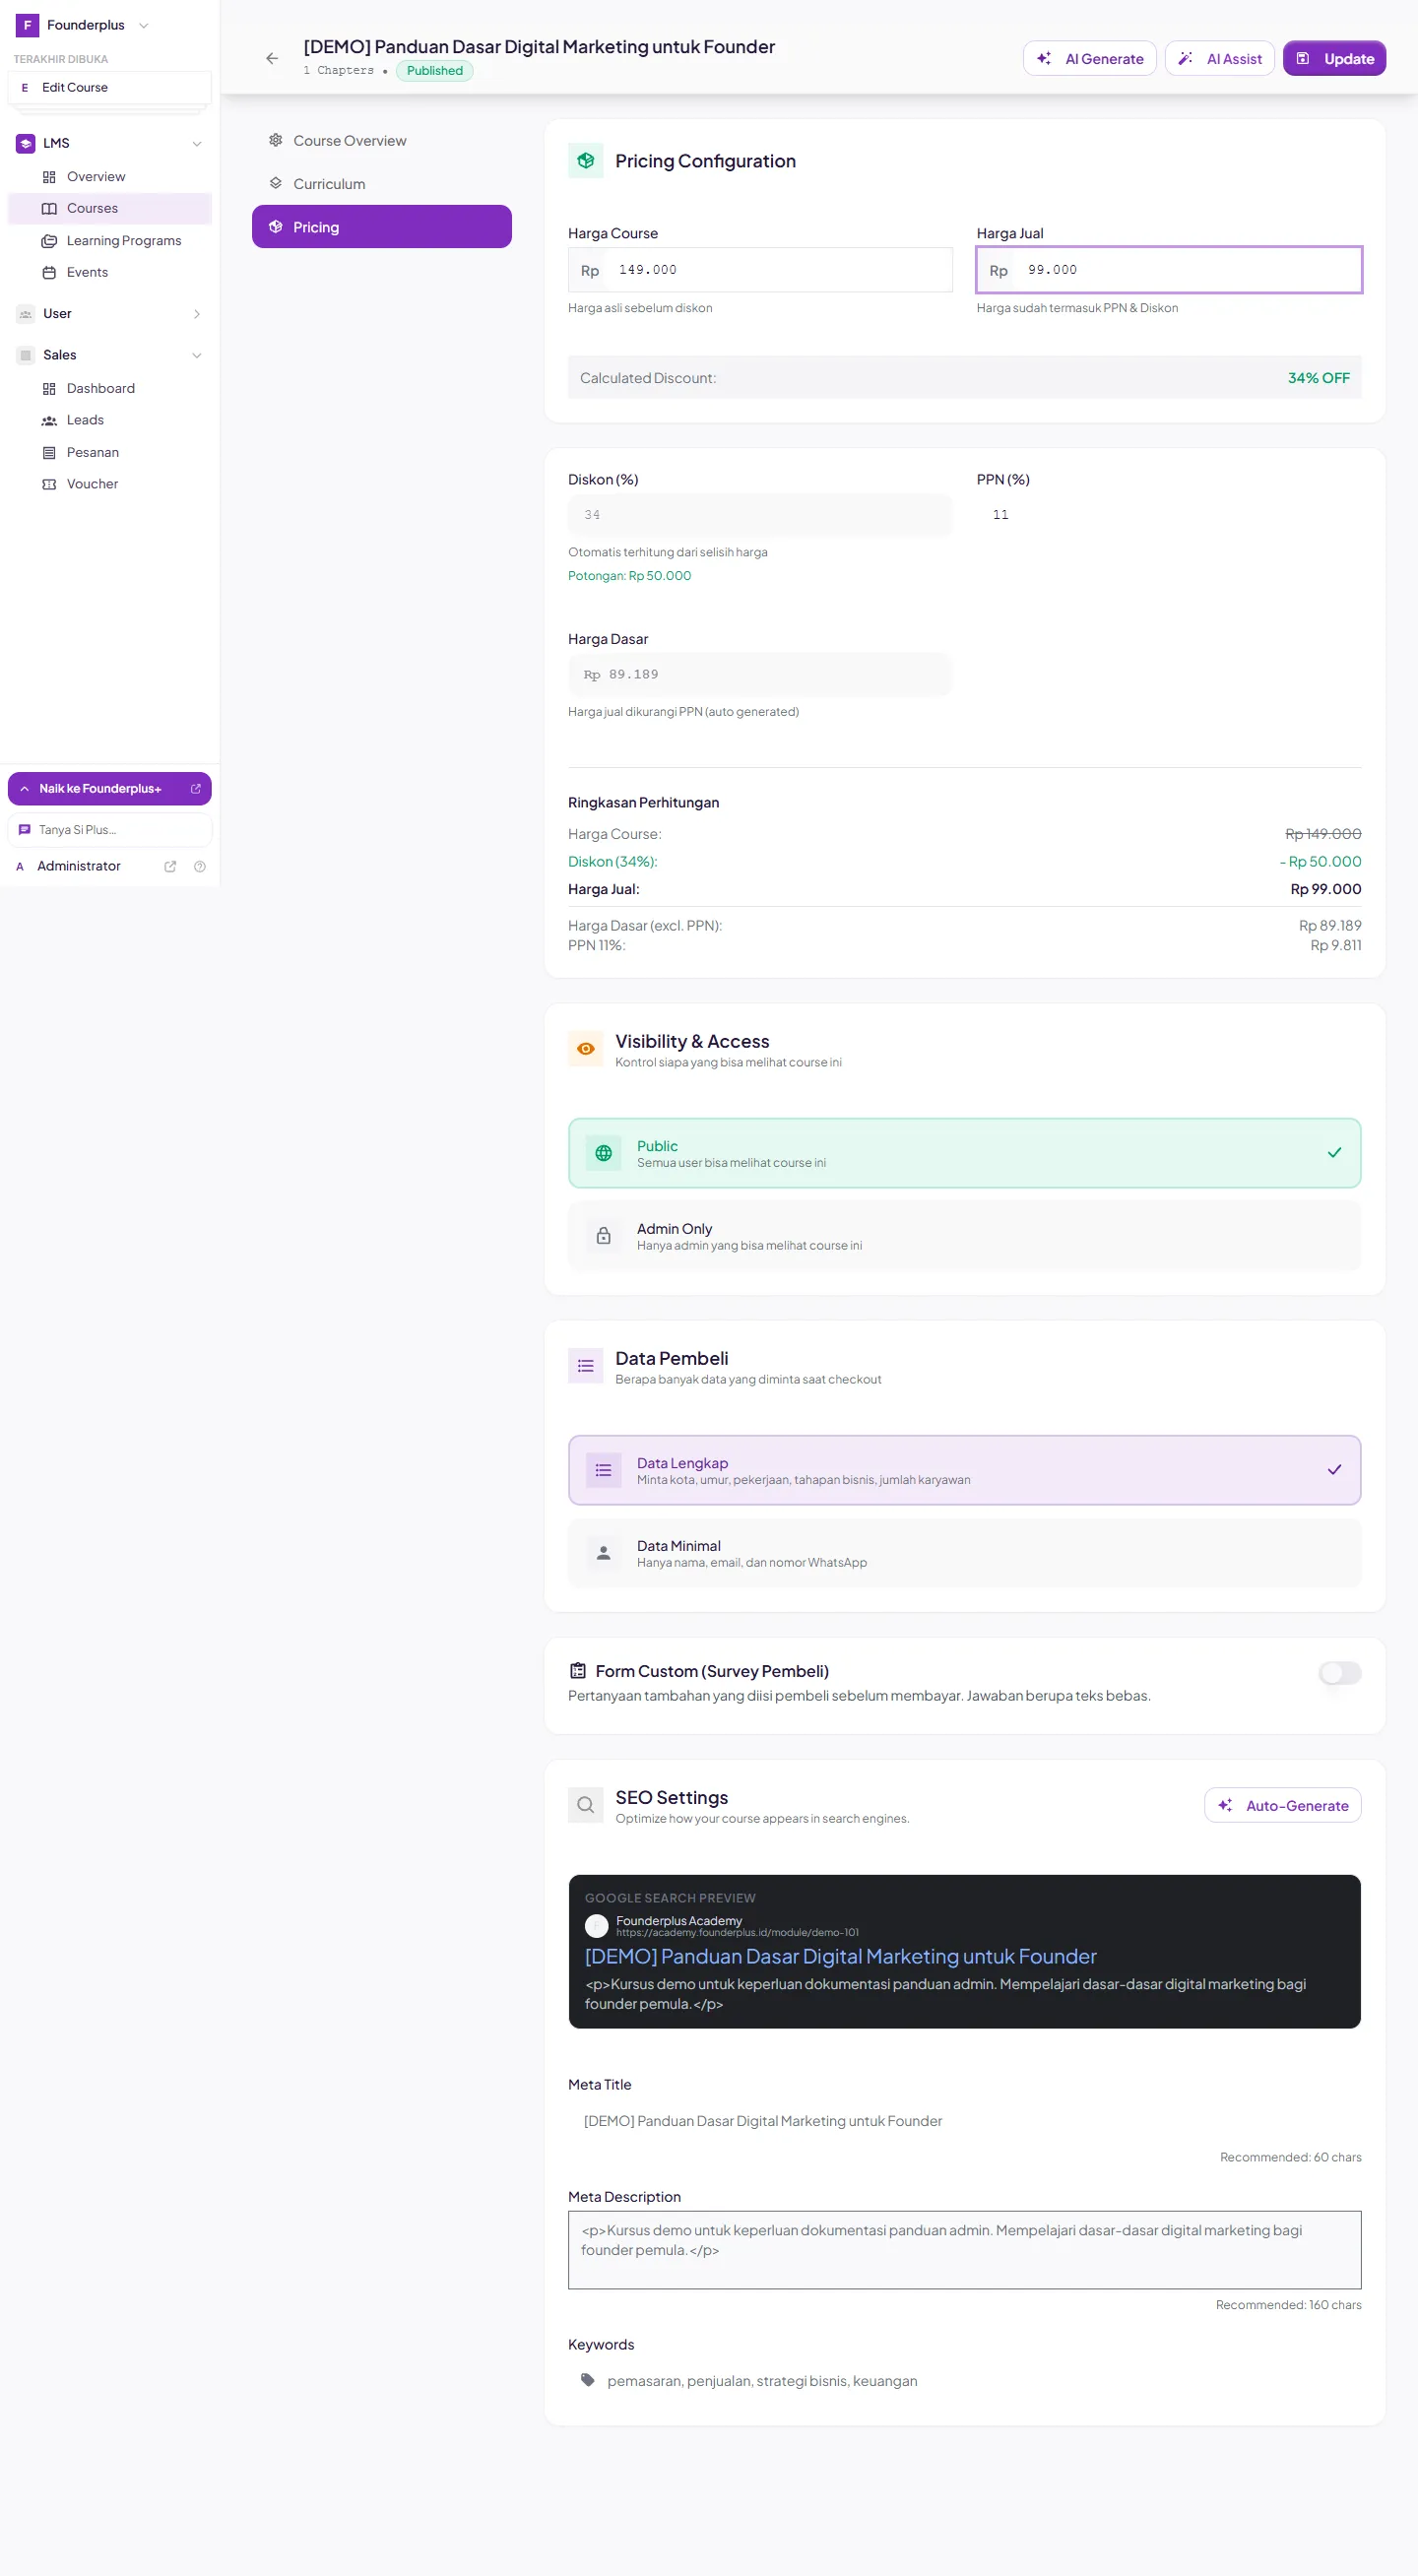The image size is (1418, 2576).
Task: Click the Potongan: Rp 50.000 text
Action: click(x=629, y=576)
